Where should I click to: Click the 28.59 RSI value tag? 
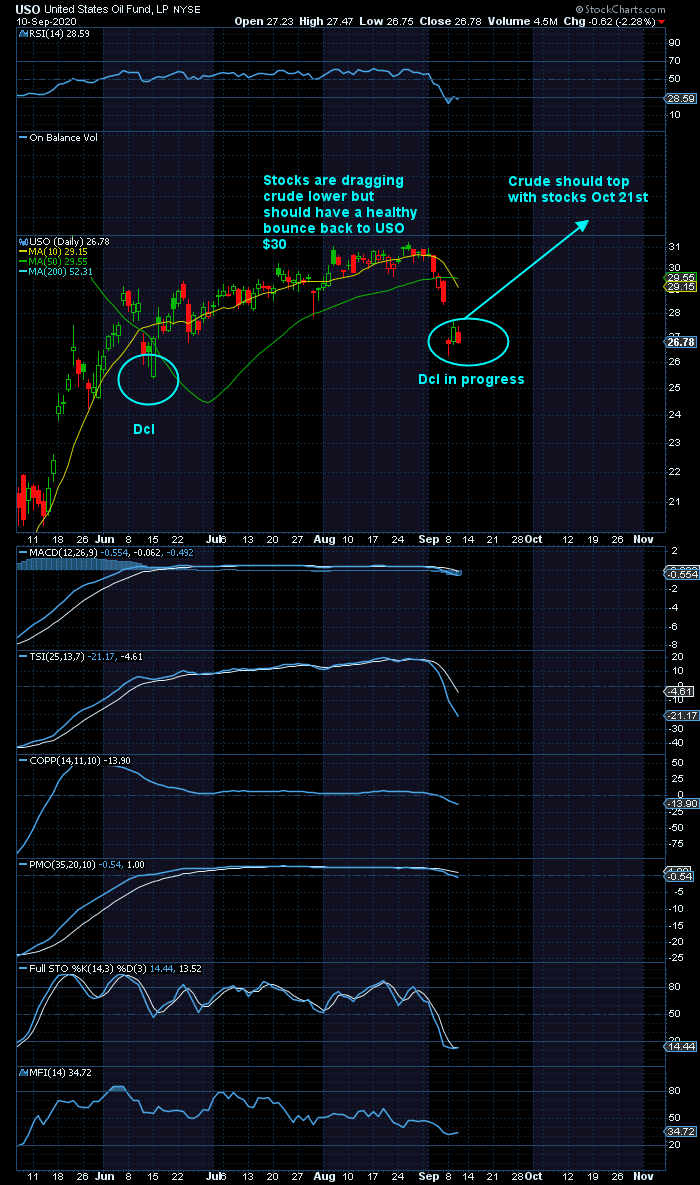click(x=682, y=98)
